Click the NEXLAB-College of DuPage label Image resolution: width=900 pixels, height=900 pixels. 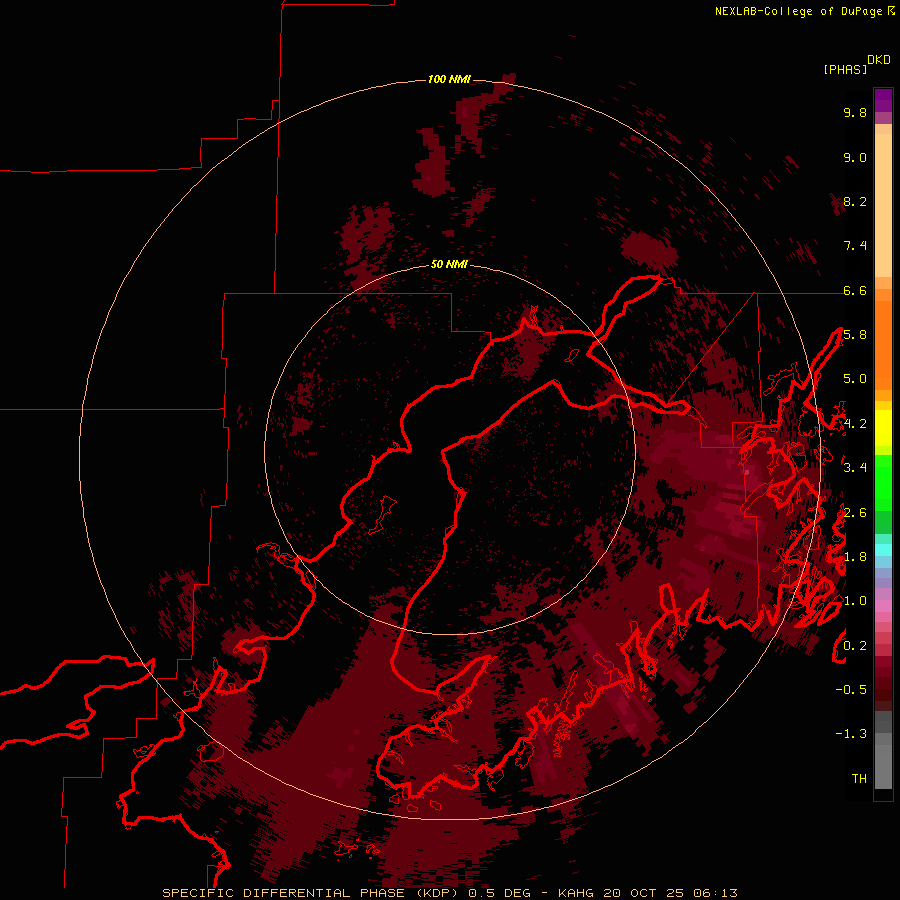point(798,11)
